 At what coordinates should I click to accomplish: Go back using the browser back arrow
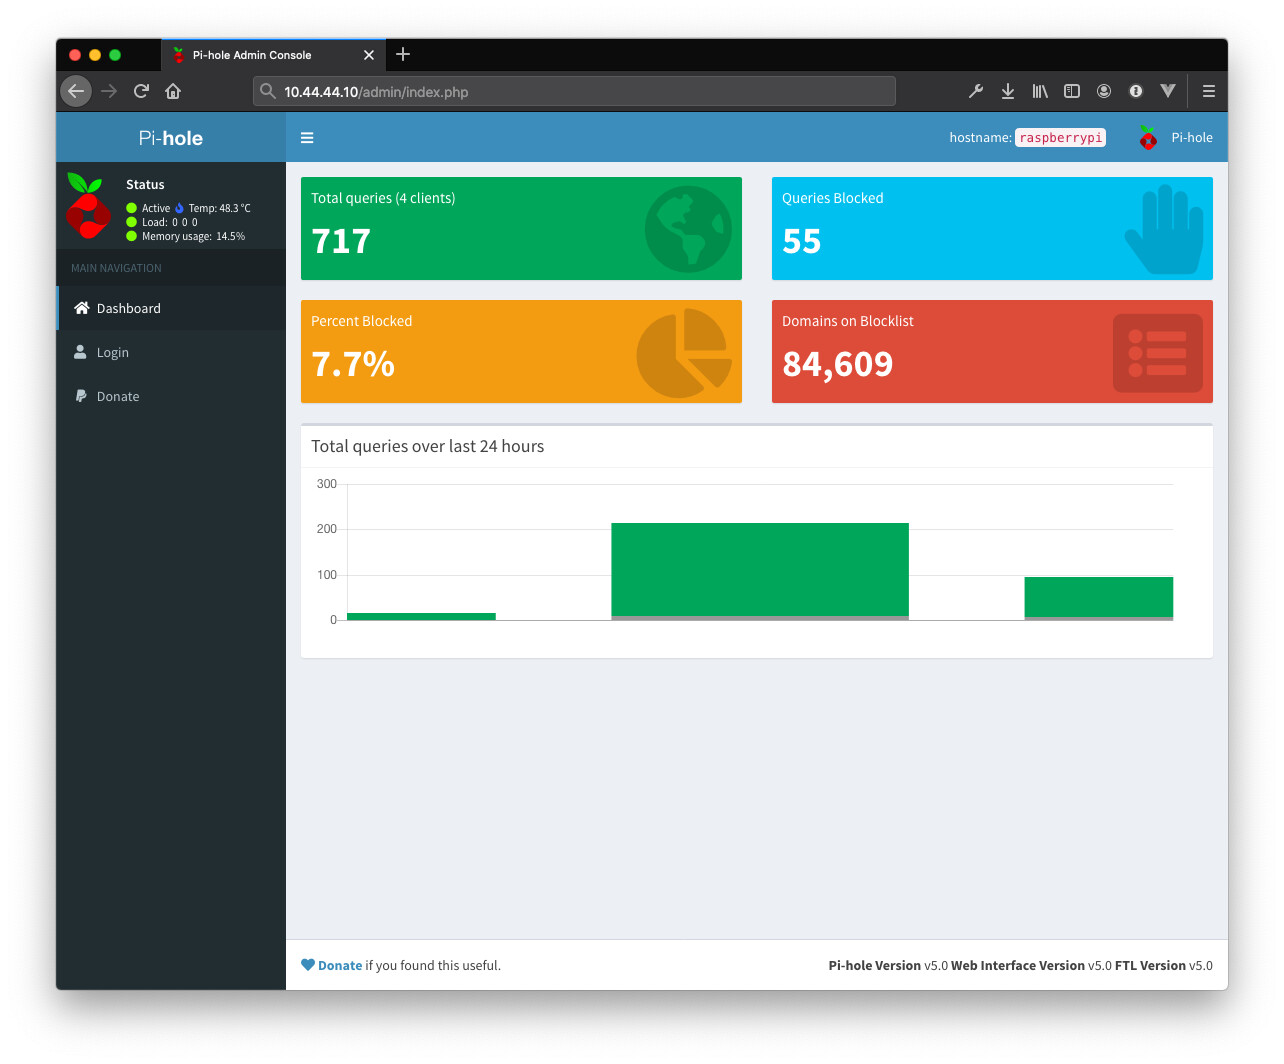[x=76, y=91]
